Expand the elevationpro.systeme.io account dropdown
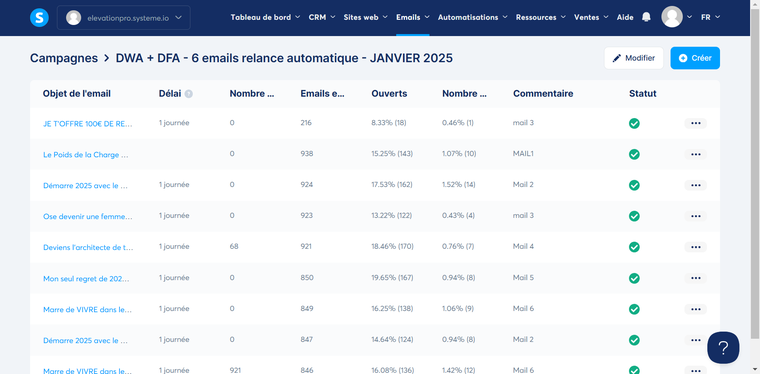This screenshot has height=374, width=760. point(124,17)
